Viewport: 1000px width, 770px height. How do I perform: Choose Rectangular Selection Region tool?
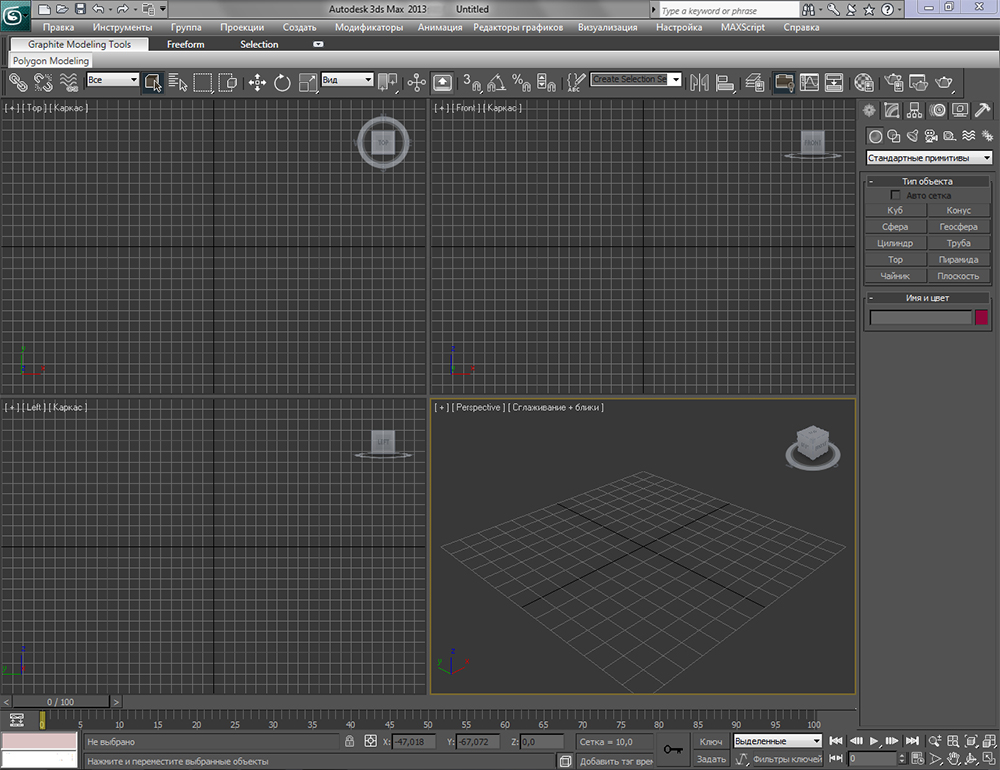click(x=203, y=82)
